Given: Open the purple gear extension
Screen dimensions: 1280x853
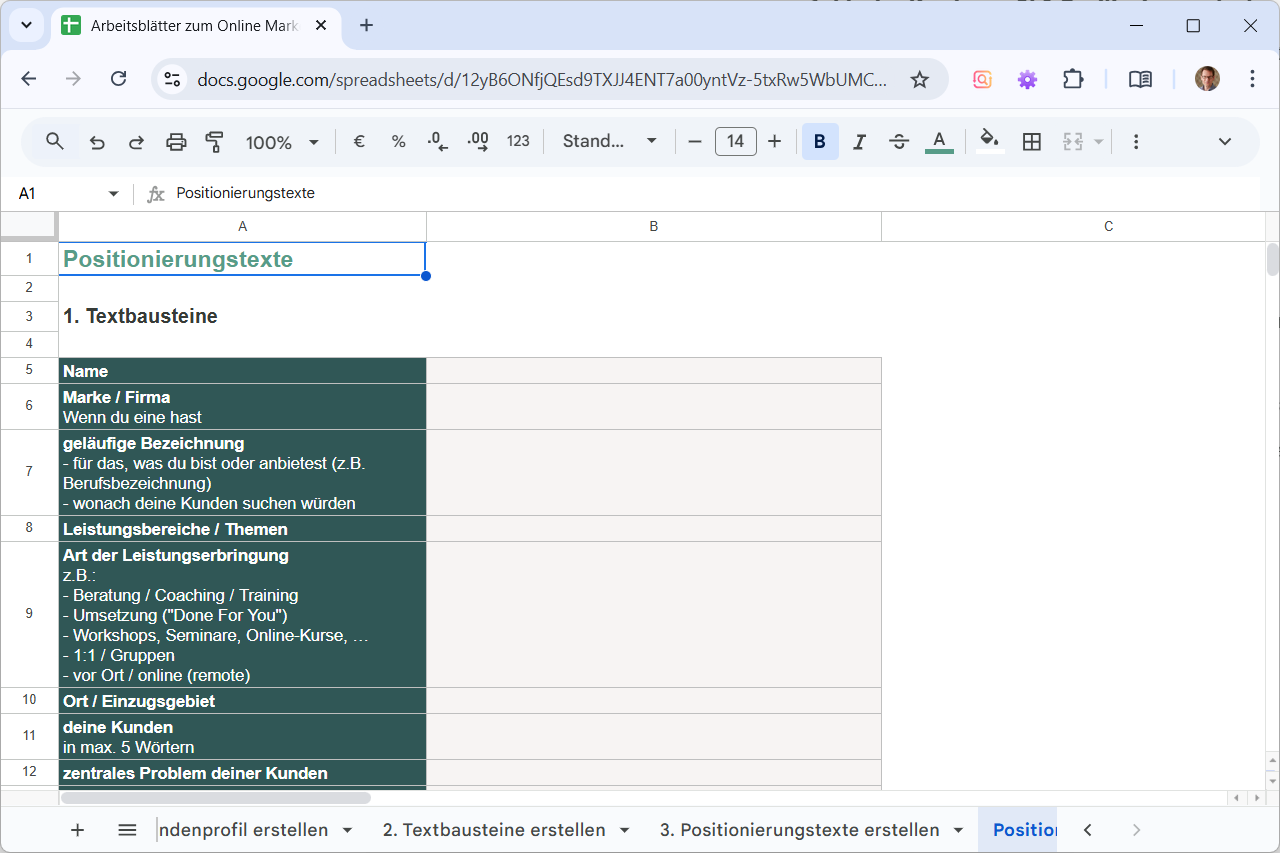Looking at the screenshot, I should coord(1028,79).
